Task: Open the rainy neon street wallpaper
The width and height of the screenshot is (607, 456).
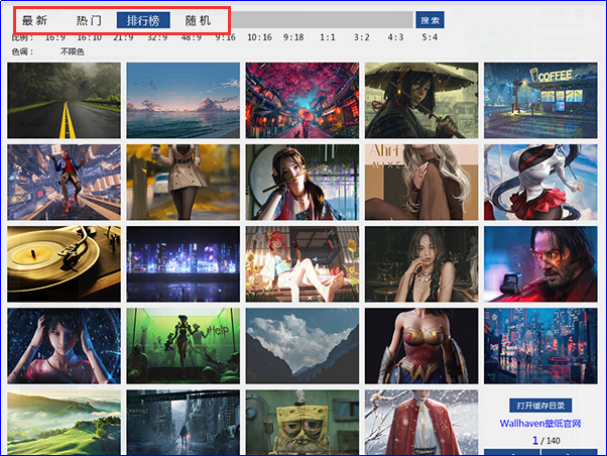Action: pyautogui.click(x=541, y=346)
